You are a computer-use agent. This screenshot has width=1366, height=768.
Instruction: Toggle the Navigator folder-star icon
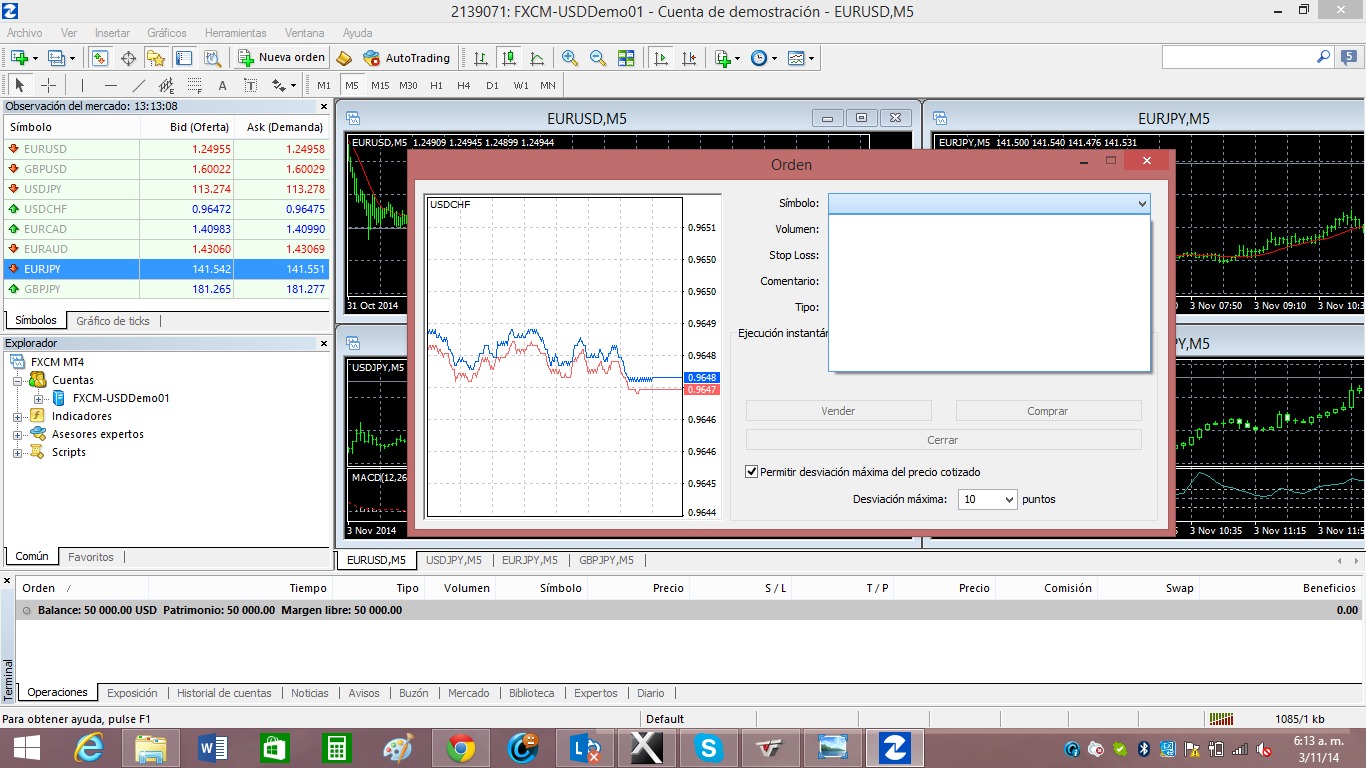pyautogui.click(x=156, y=58)
